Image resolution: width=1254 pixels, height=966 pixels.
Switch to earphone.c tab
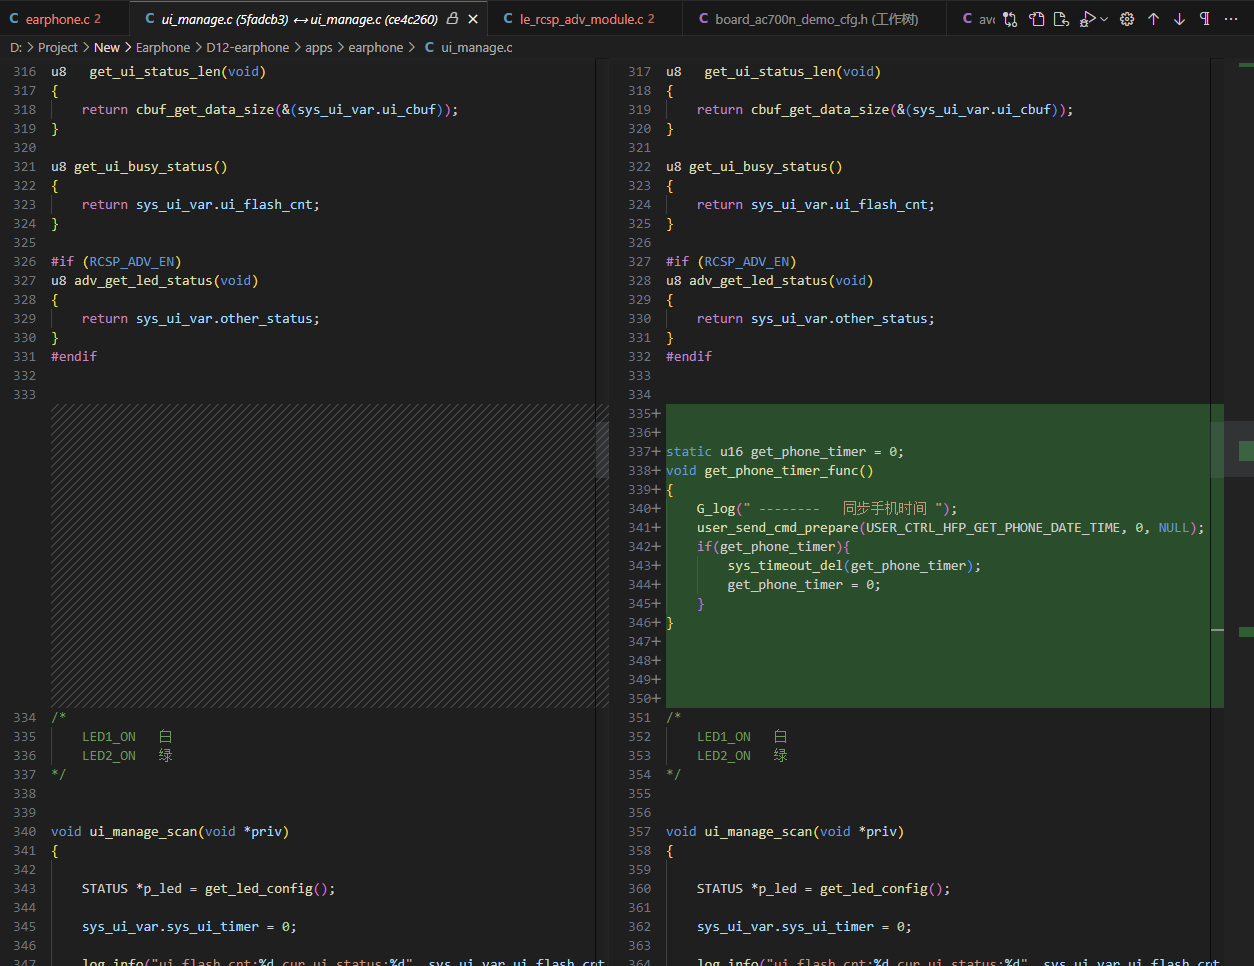click(x=65, y=19)
